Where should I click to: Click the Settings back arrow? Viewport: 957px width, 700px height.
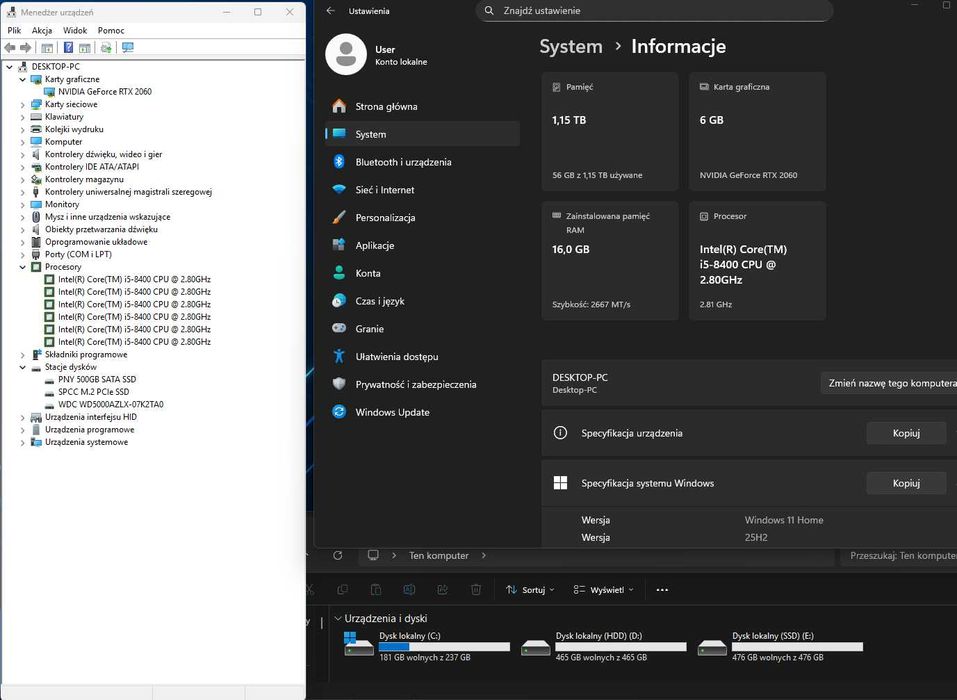pyautogui.click(x=331, y=11)
